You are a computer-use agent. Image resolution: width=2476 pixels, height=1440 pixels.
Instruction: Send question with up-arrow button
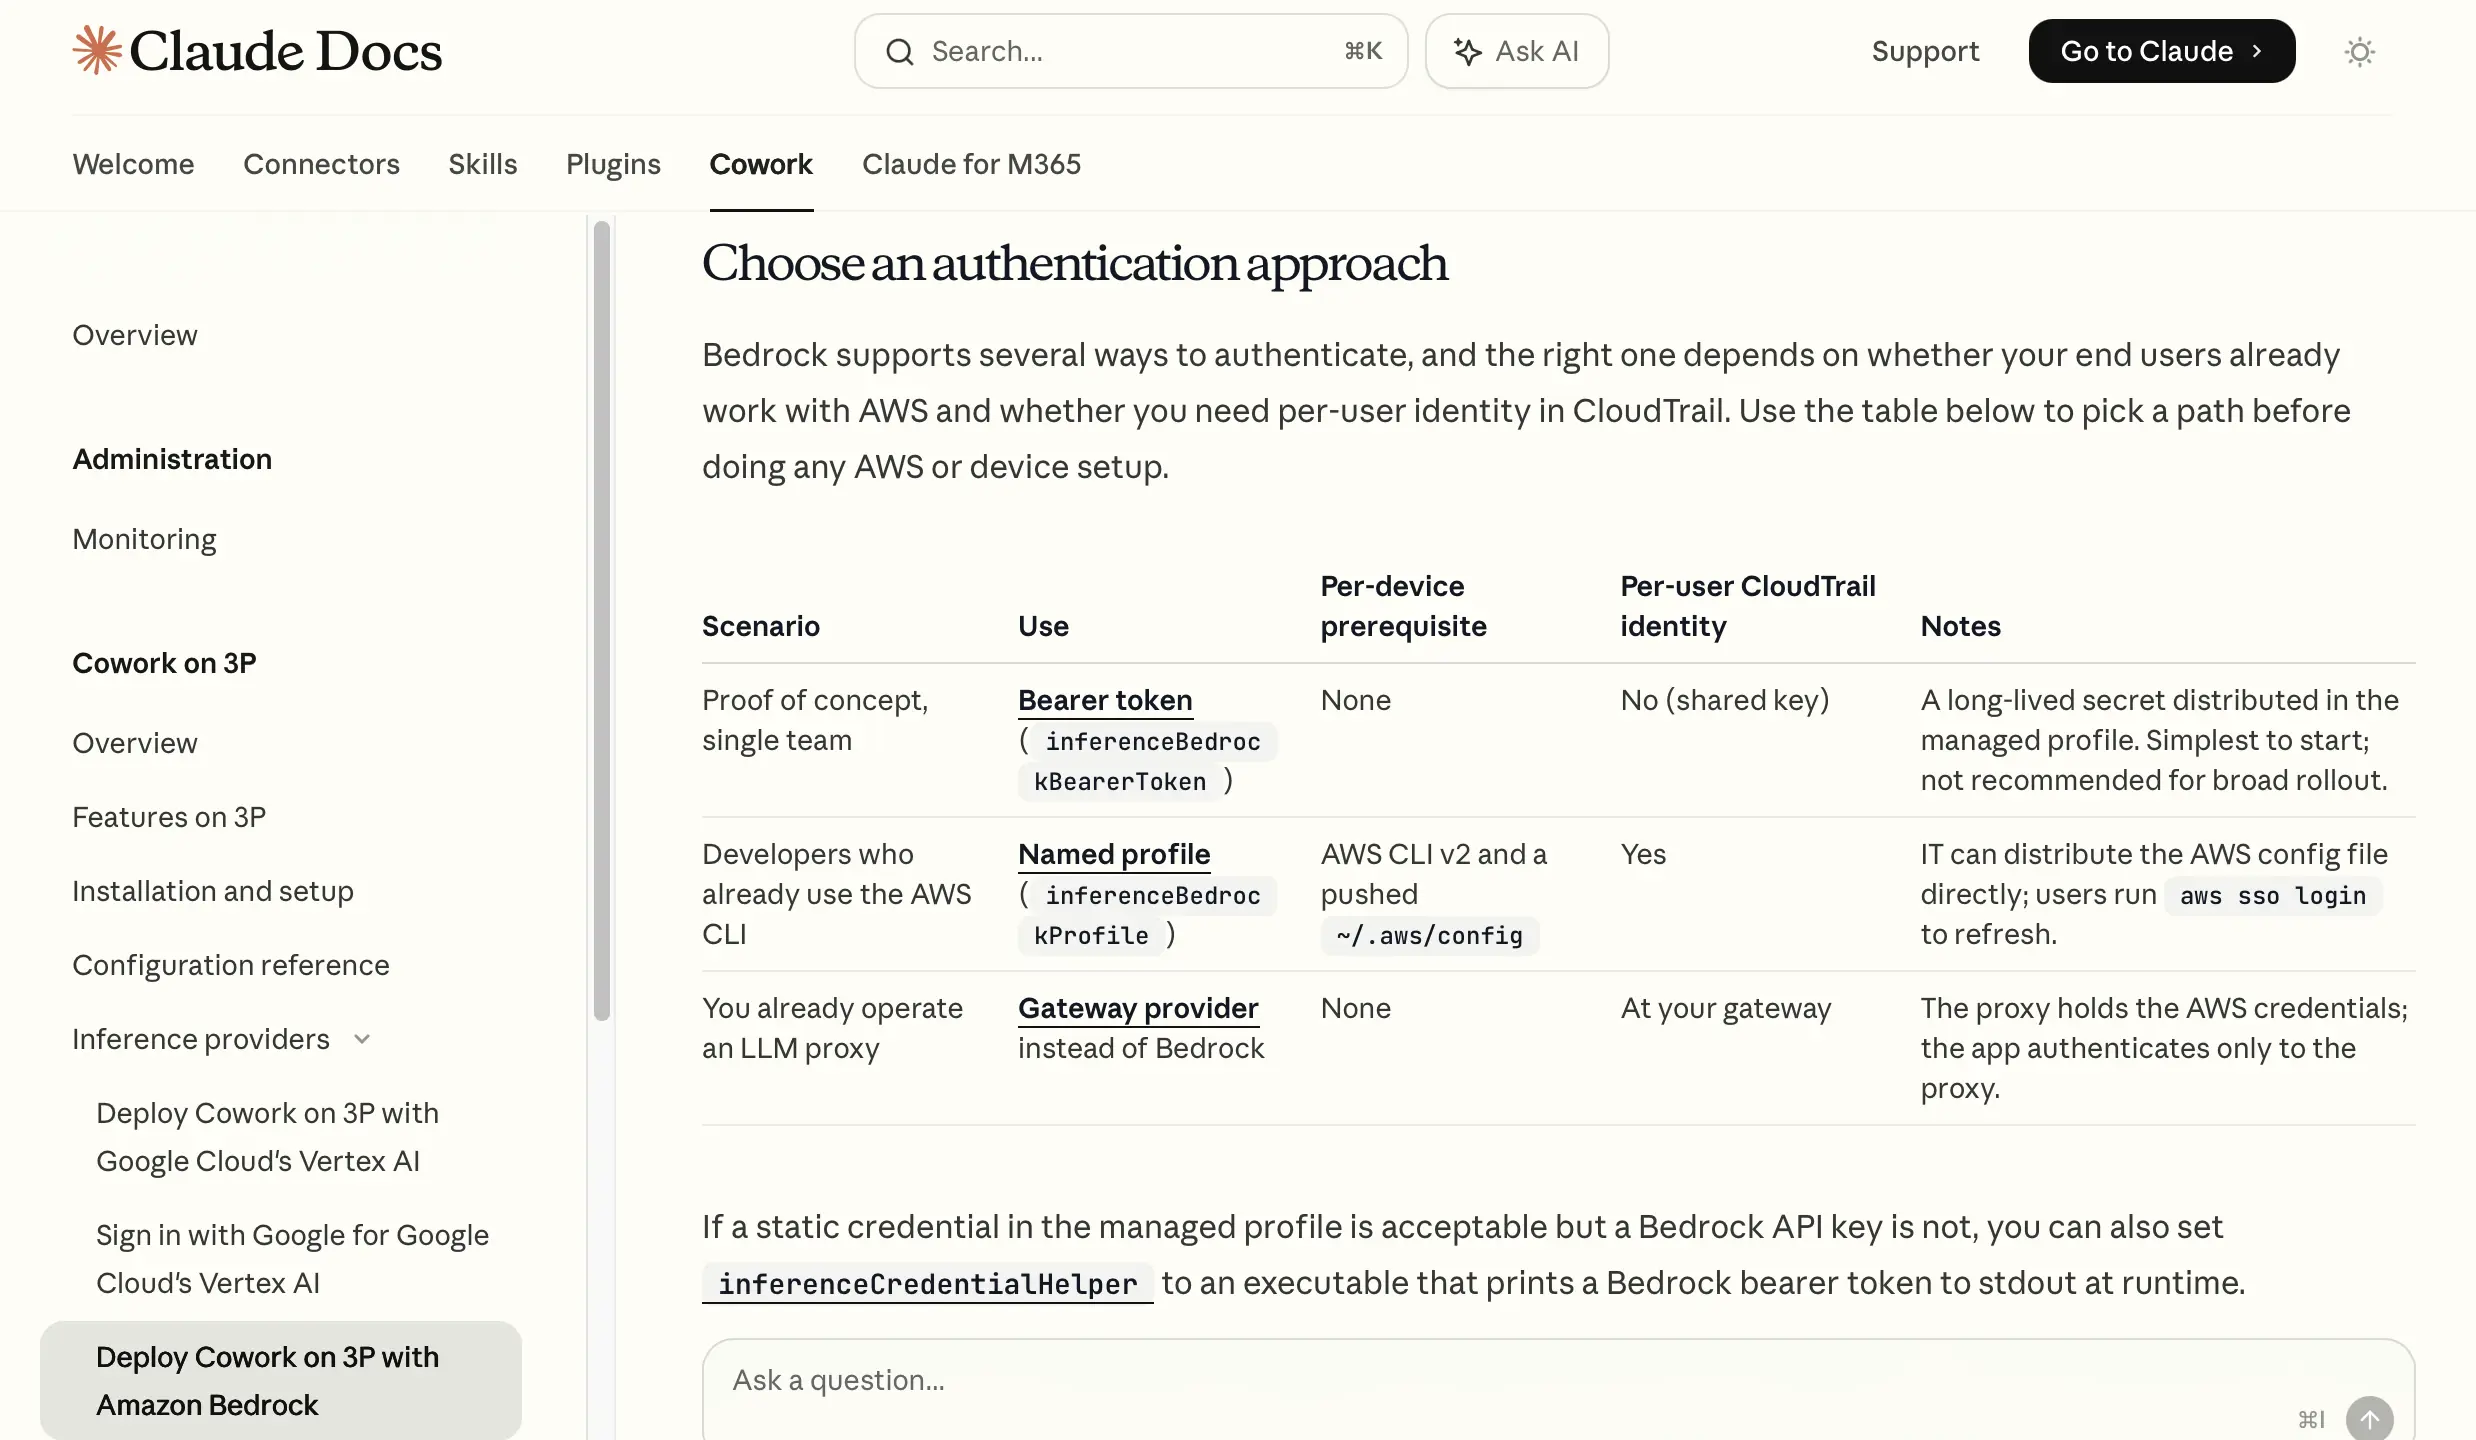click(x=2369, y=1419)
